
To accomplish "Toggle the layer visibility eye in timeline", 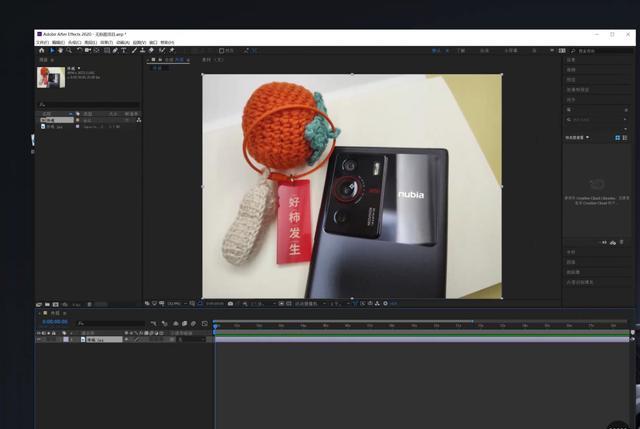I will [x=40, y=340].
